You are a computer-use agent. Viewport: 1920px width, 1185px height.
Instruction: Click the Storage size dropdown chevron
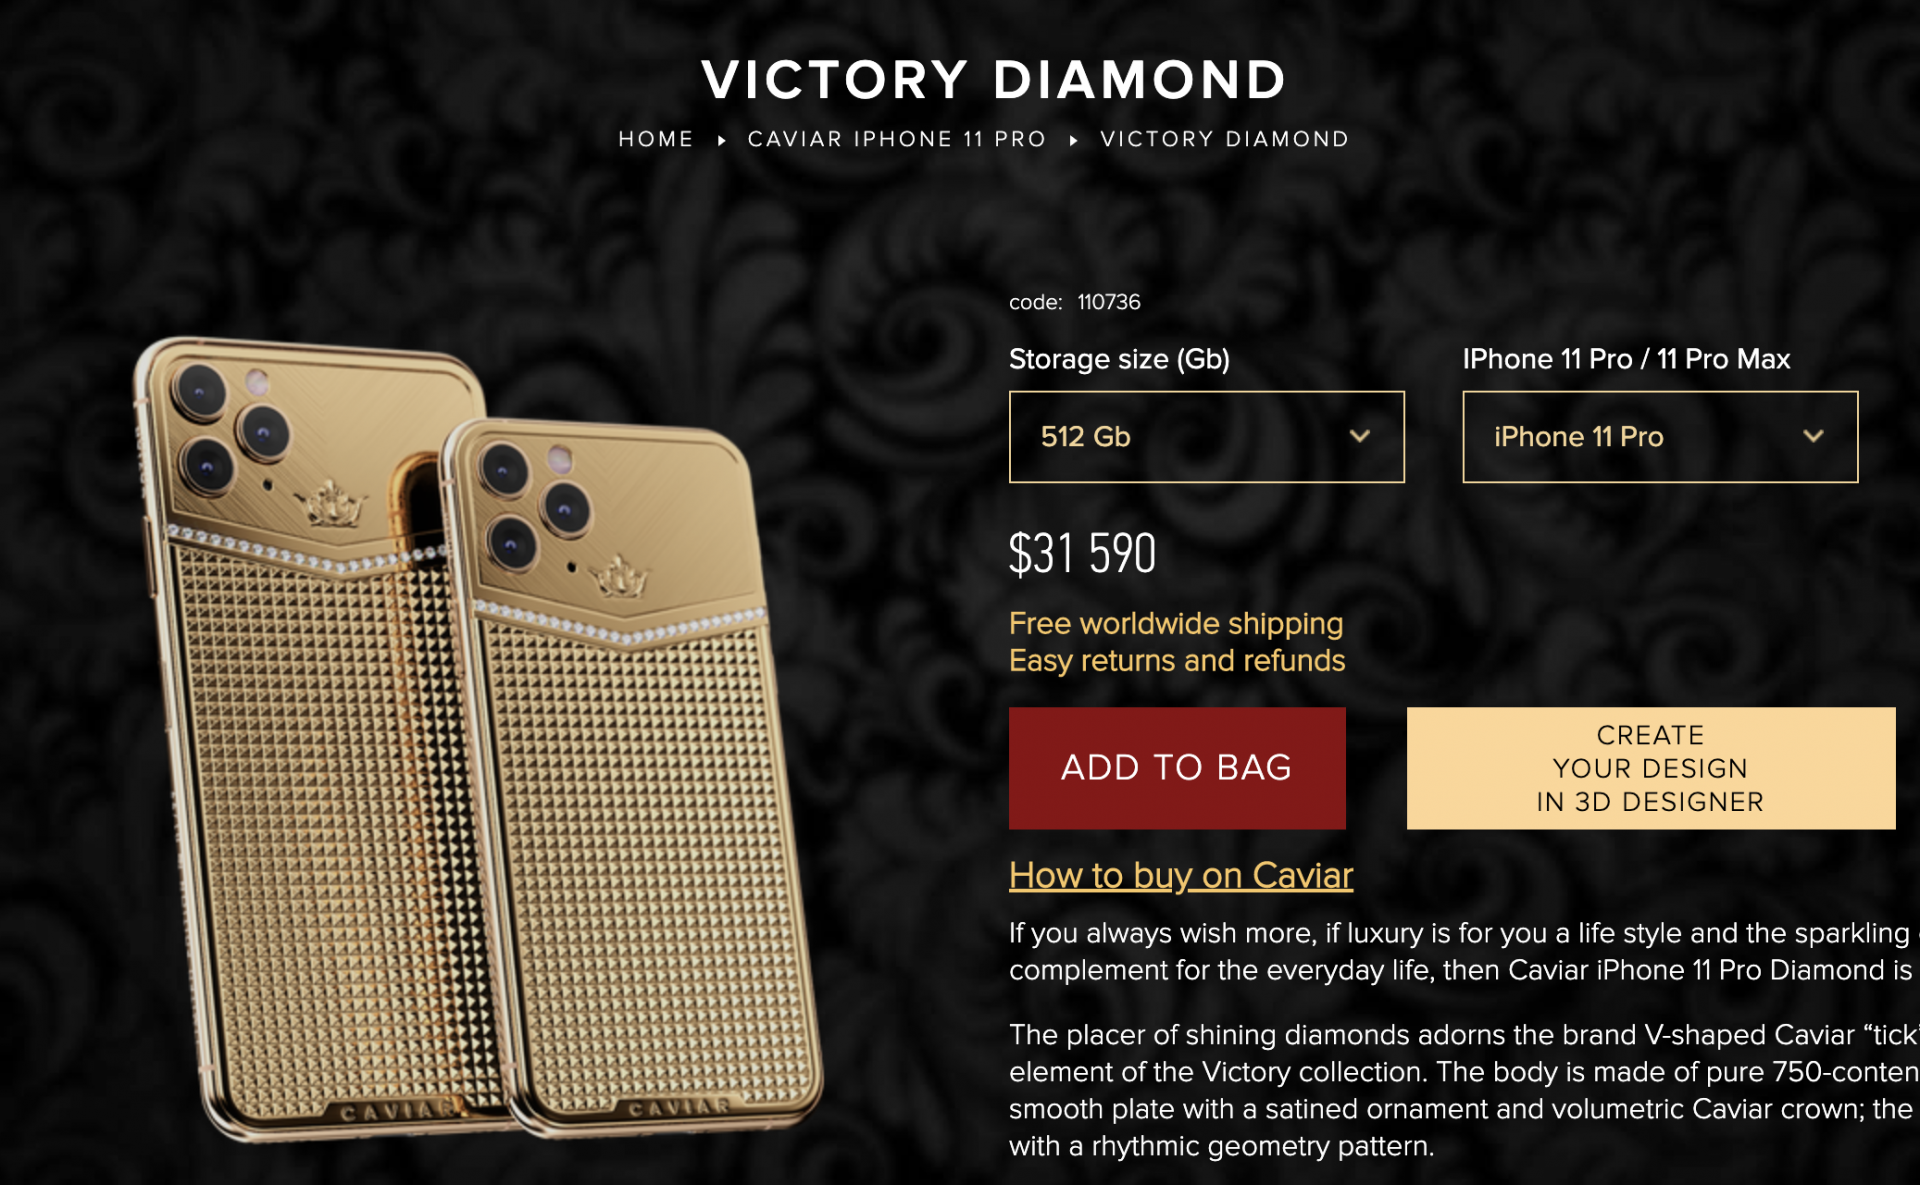tap(1359, 436)
